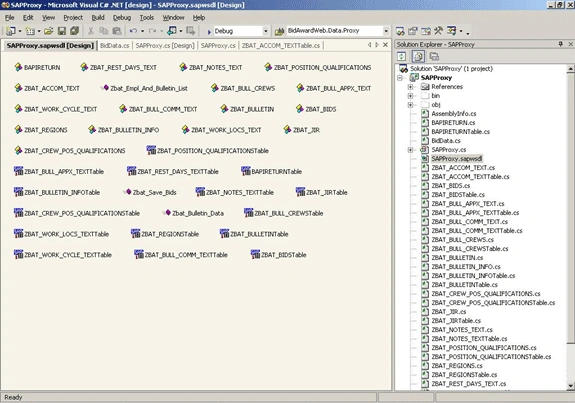Switch to the ZBAT_ACCOM_TEXTTable.cs tab
This screenshot has width=575, height=403.
pyautogui.click(x=281, y=45)
